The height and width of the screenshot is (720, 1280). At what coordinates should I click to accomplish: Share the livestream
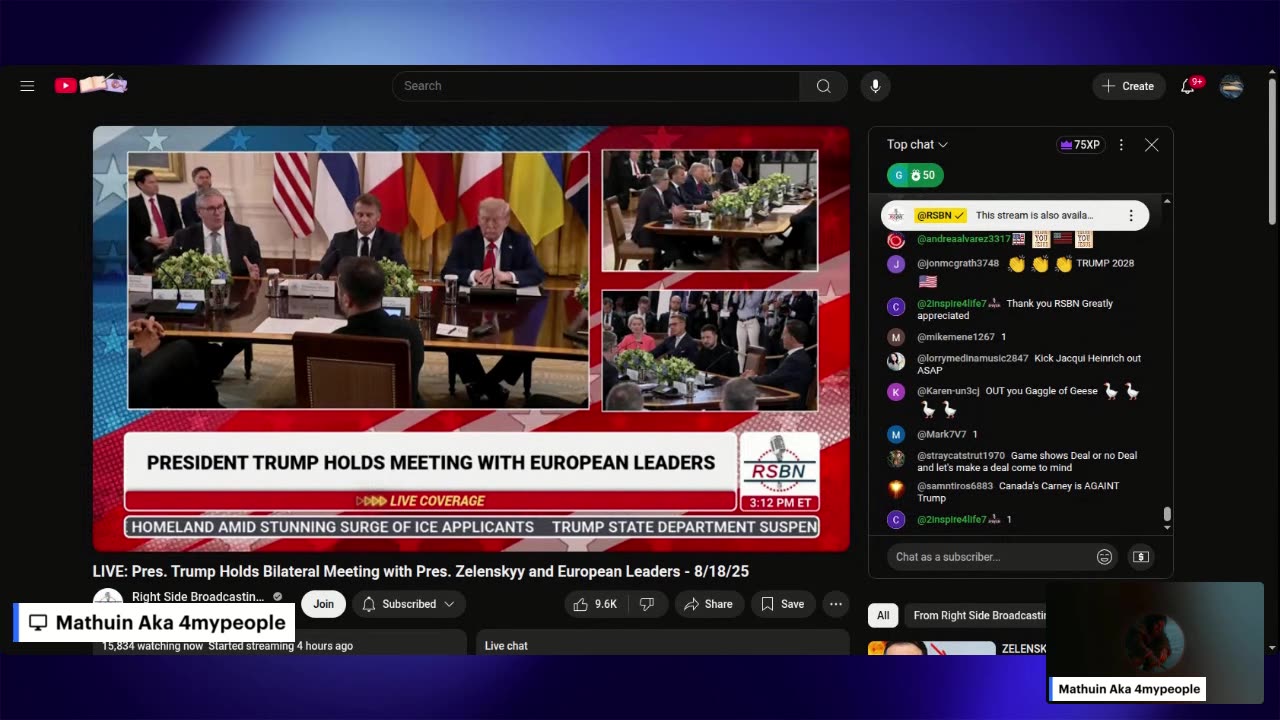pyautogui.click(x=708, y=604)
